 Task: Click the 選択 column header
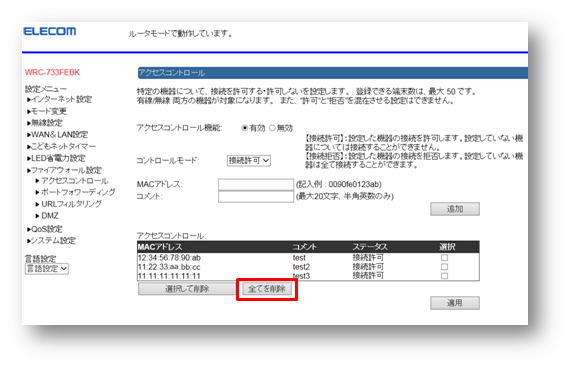pos(447,247)
